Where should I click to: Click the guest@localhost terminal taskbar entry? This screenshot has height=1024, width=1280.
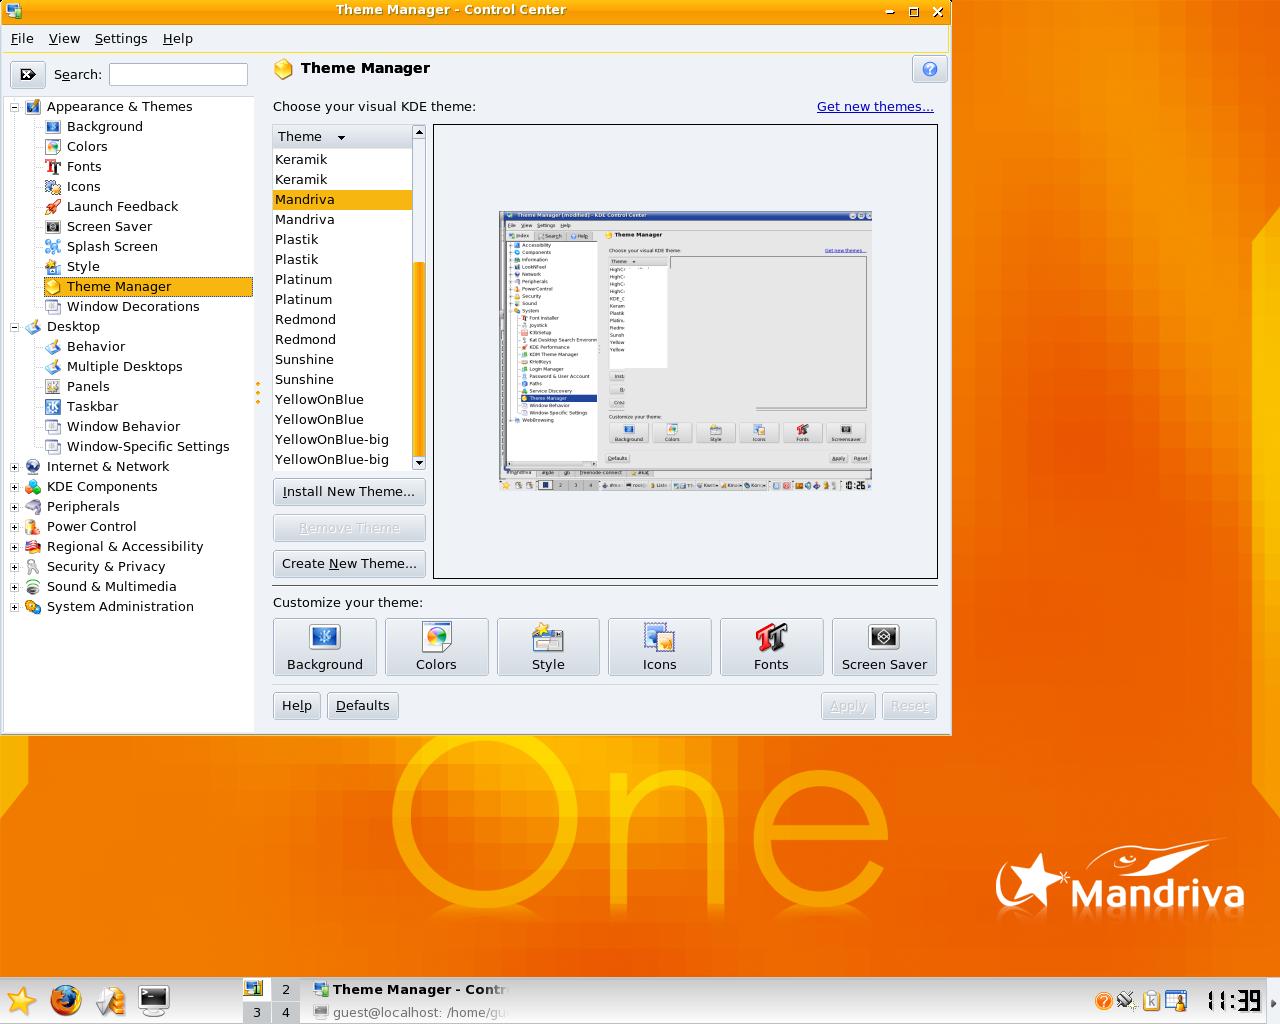(410, 1013)
